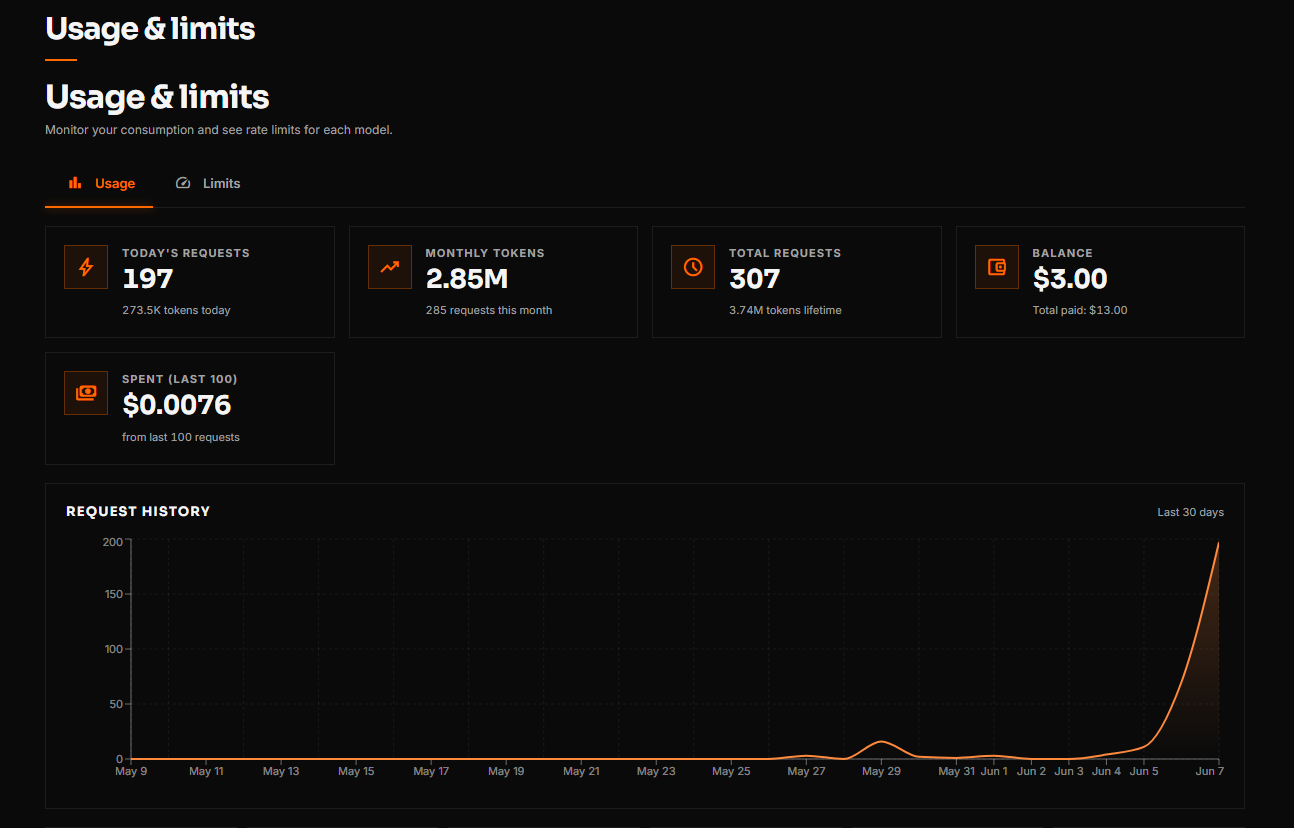Viewport: 1294px width, 828px height.
Task: Click the May 9 axis label
Action: (x=130, y=771)
